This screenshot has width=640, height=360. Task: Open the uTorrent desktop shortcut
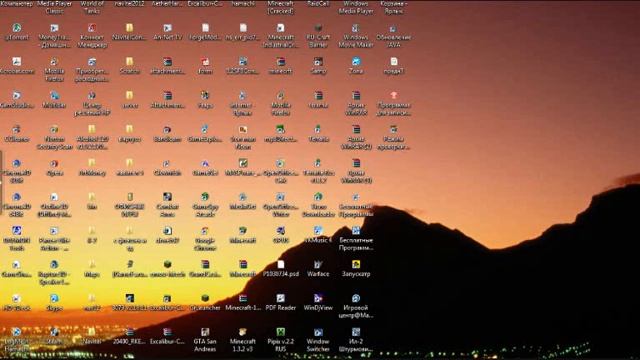click(17, 28)
